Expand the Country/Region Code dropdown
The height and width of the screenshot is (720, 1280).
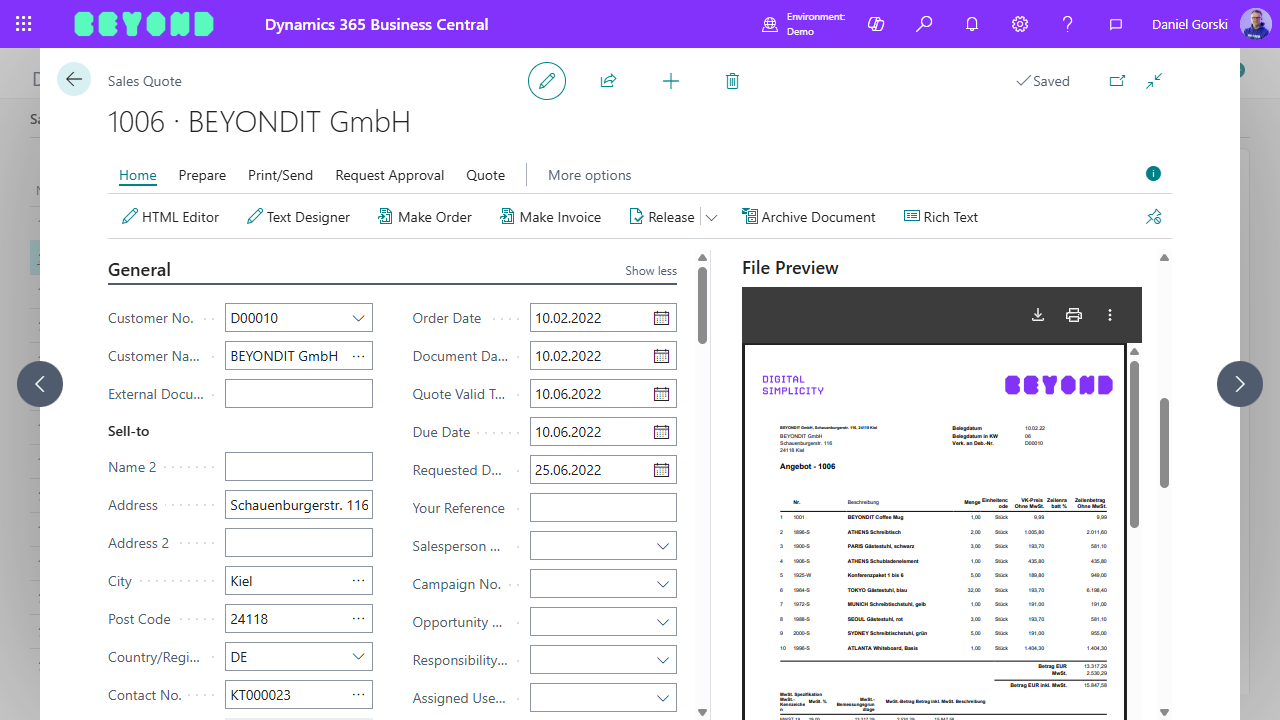358,657
